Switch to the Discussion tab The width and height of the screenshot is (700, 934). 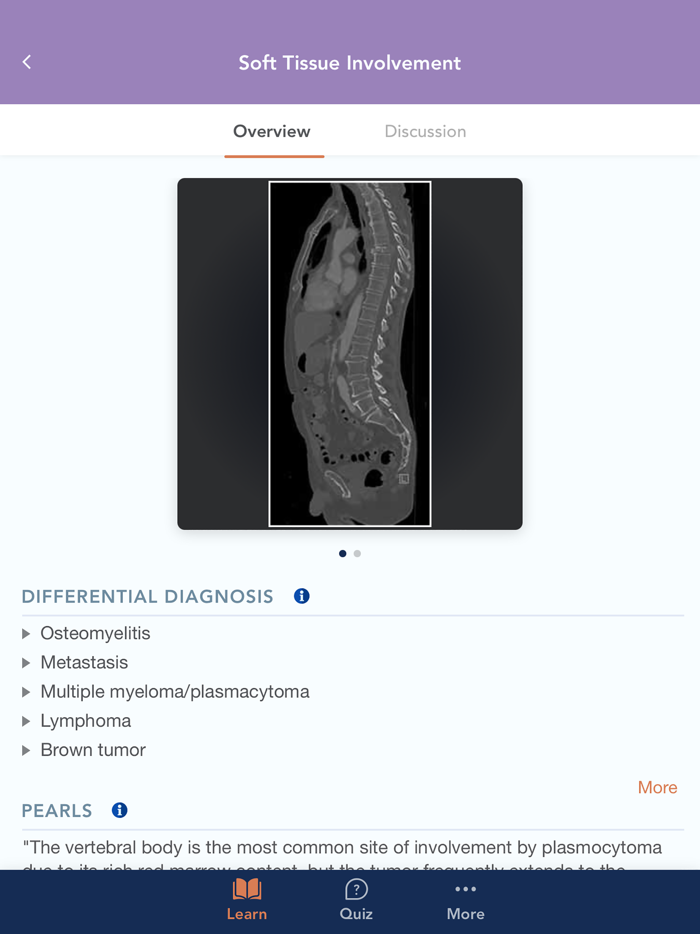425,131
